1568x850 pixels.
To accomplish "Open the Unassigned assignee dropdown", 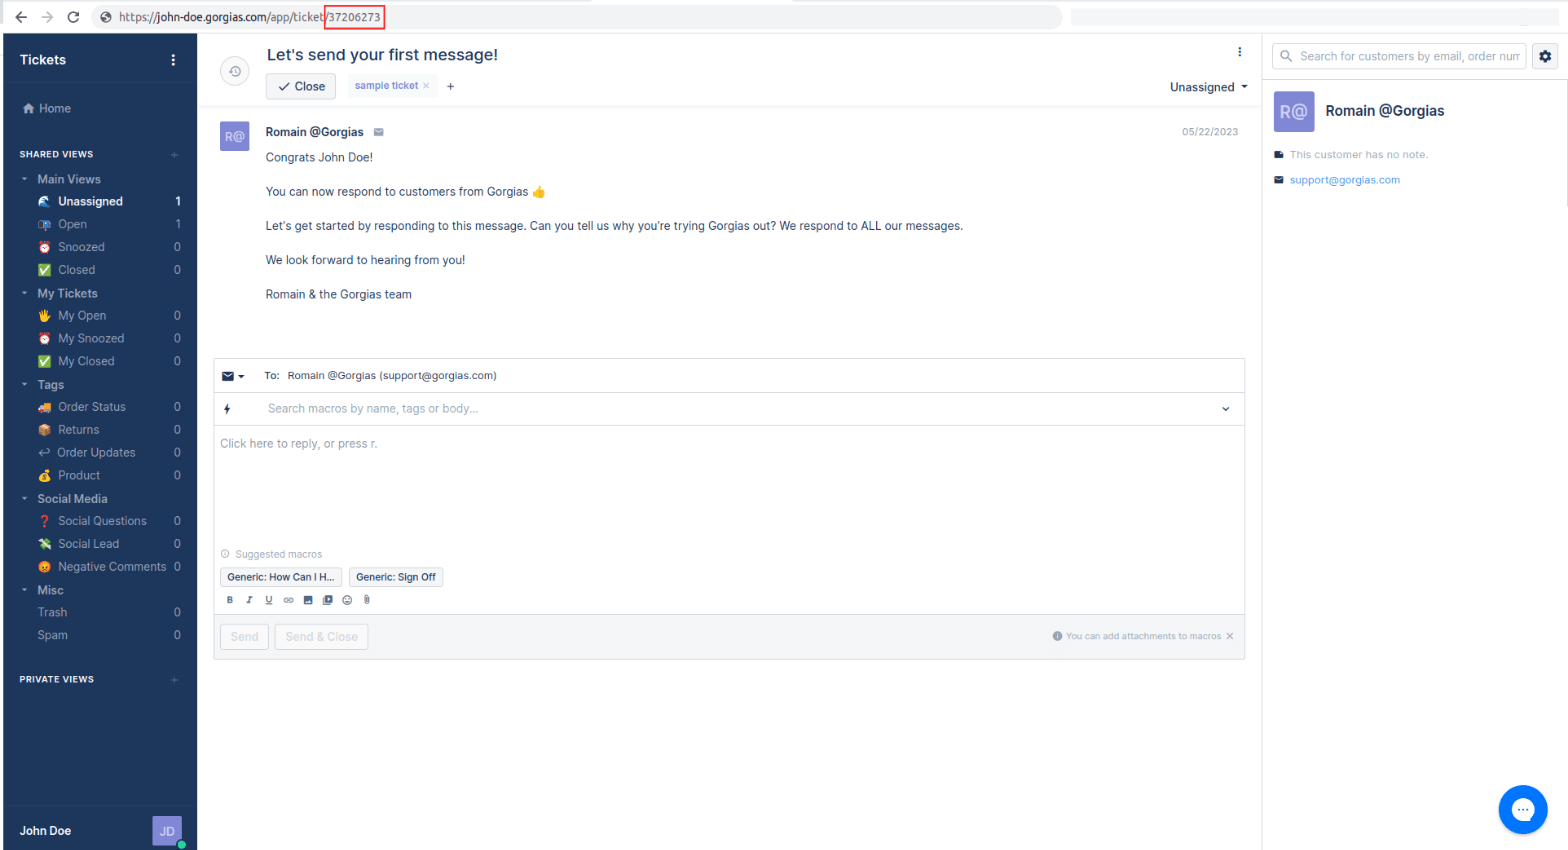I will point(1209,87).
